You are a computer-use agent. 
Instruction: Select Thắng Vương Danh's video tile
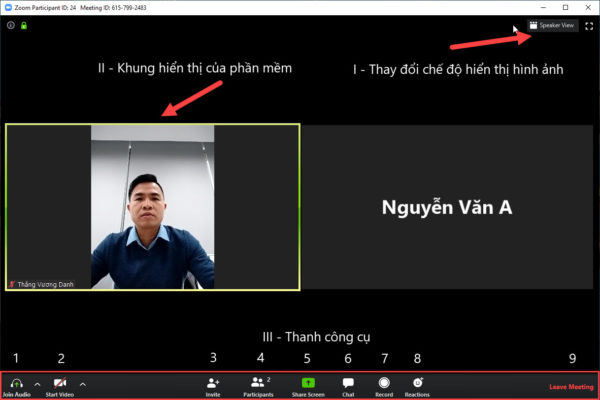[152, 207]
